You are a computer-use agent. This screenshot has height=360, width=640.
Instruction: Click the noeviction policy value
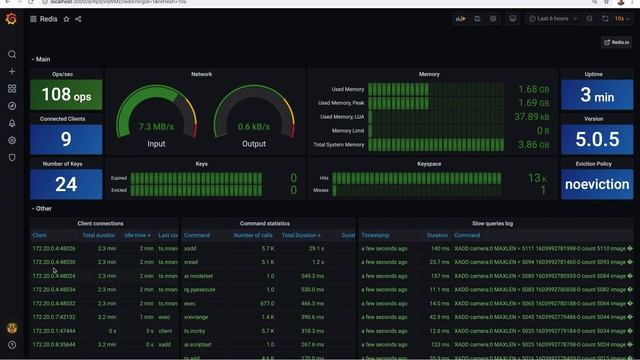click(x=597, y=184)
